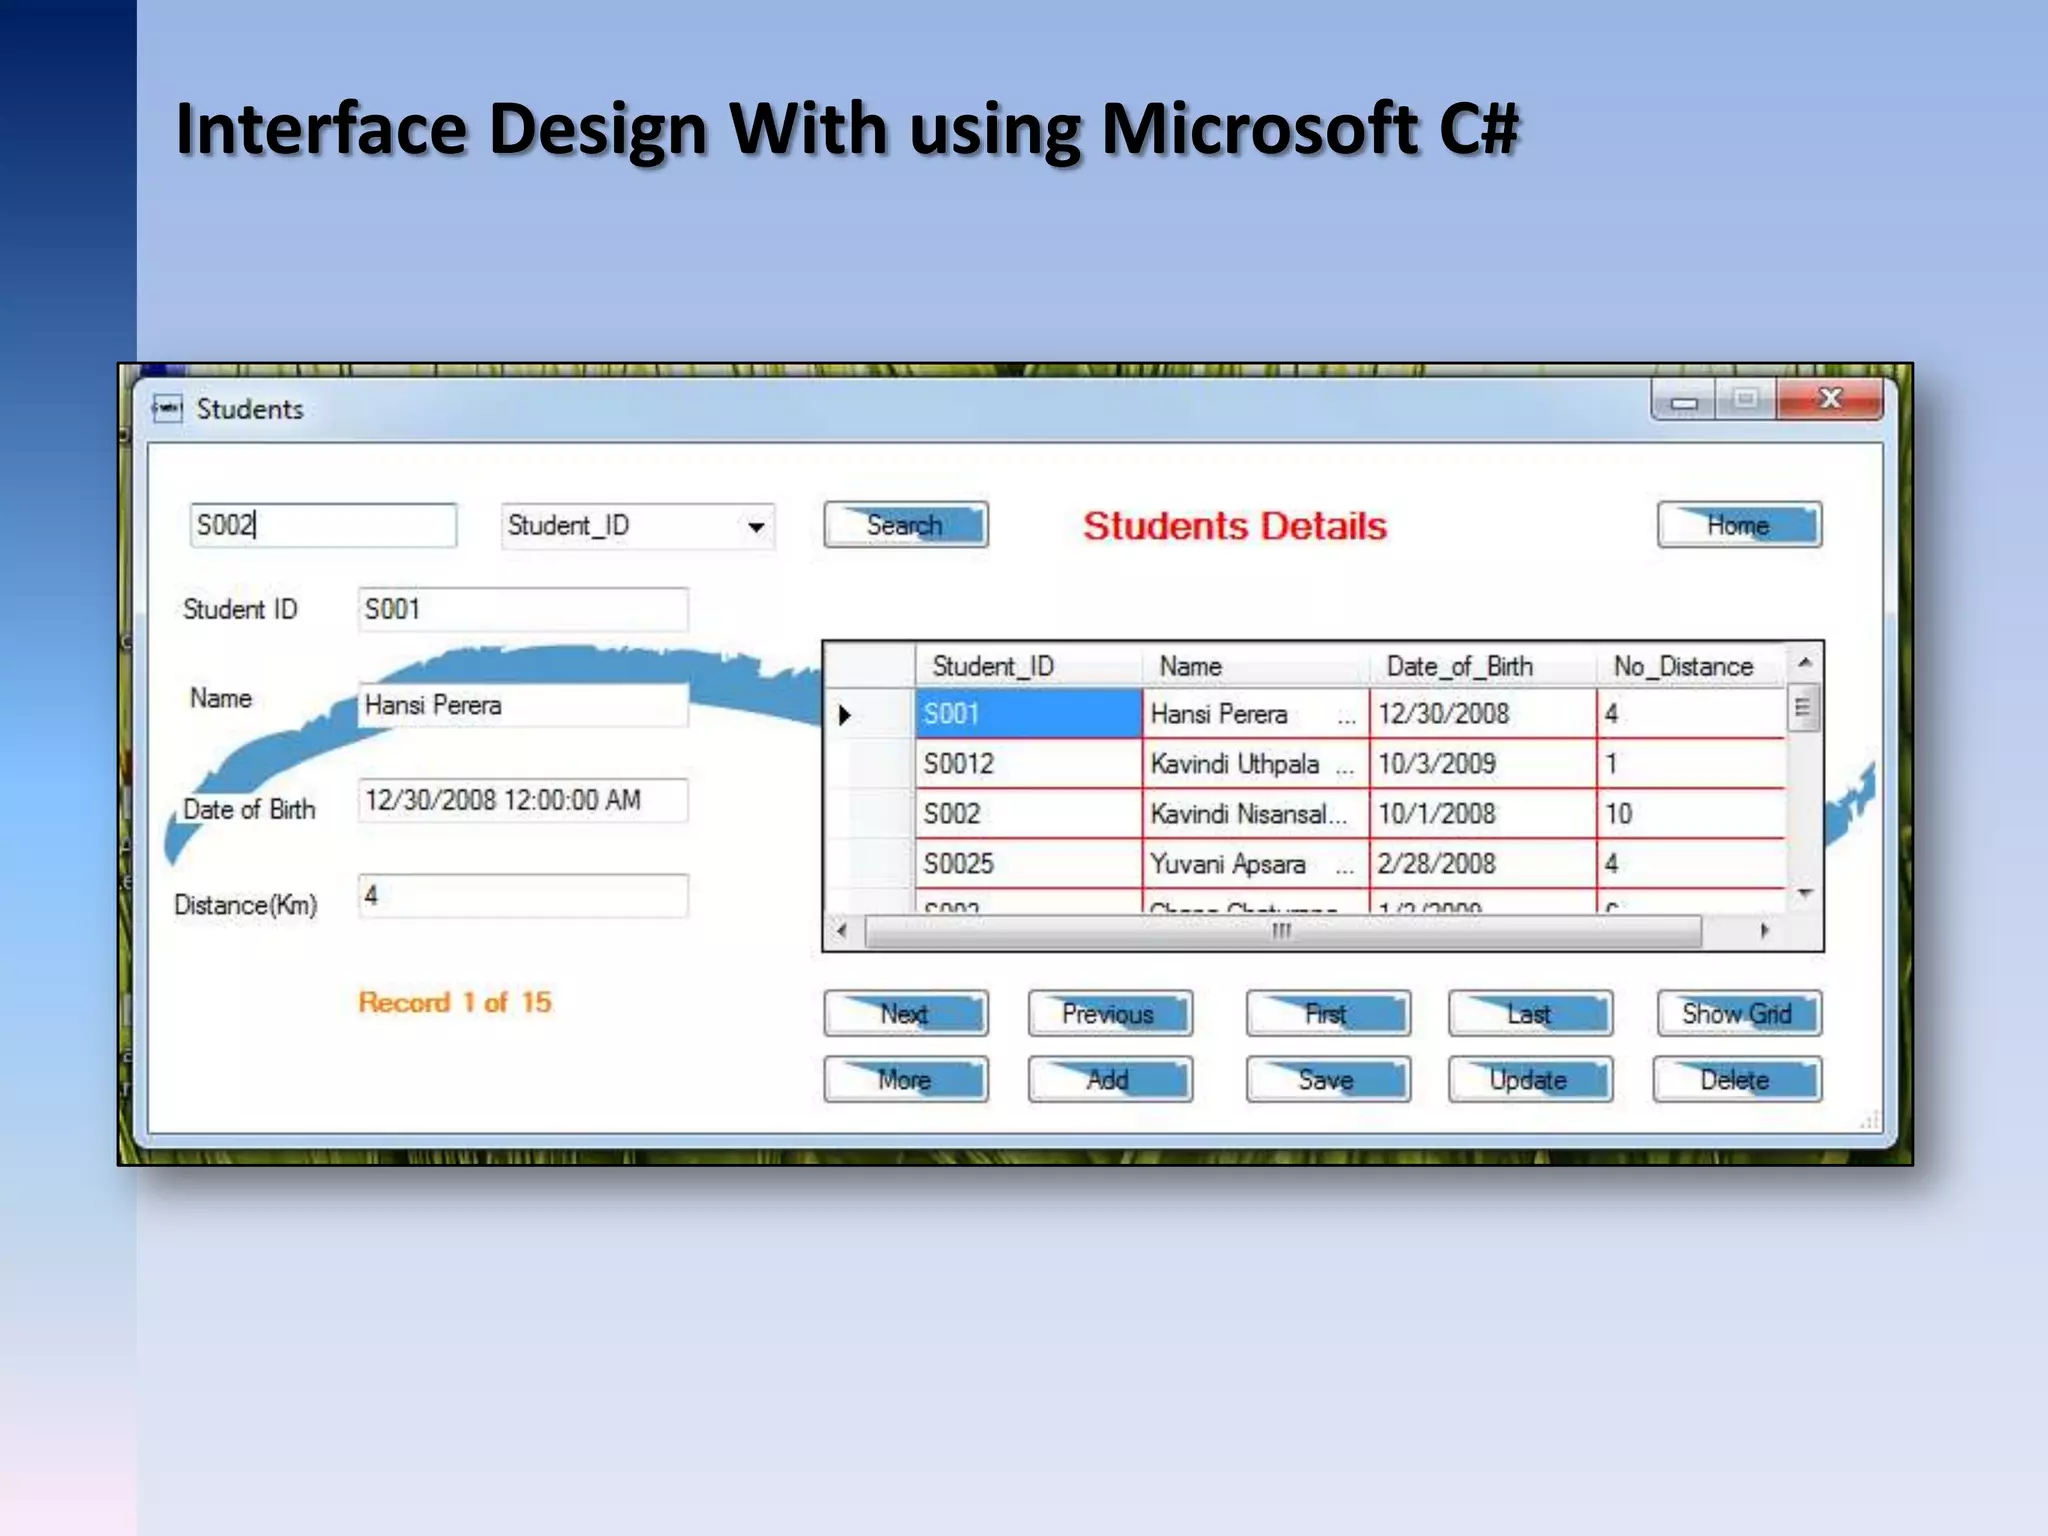This screenshot has height=1536, width=2048.
Task: Focus the search box containing S002
Action: pos(323,525)
